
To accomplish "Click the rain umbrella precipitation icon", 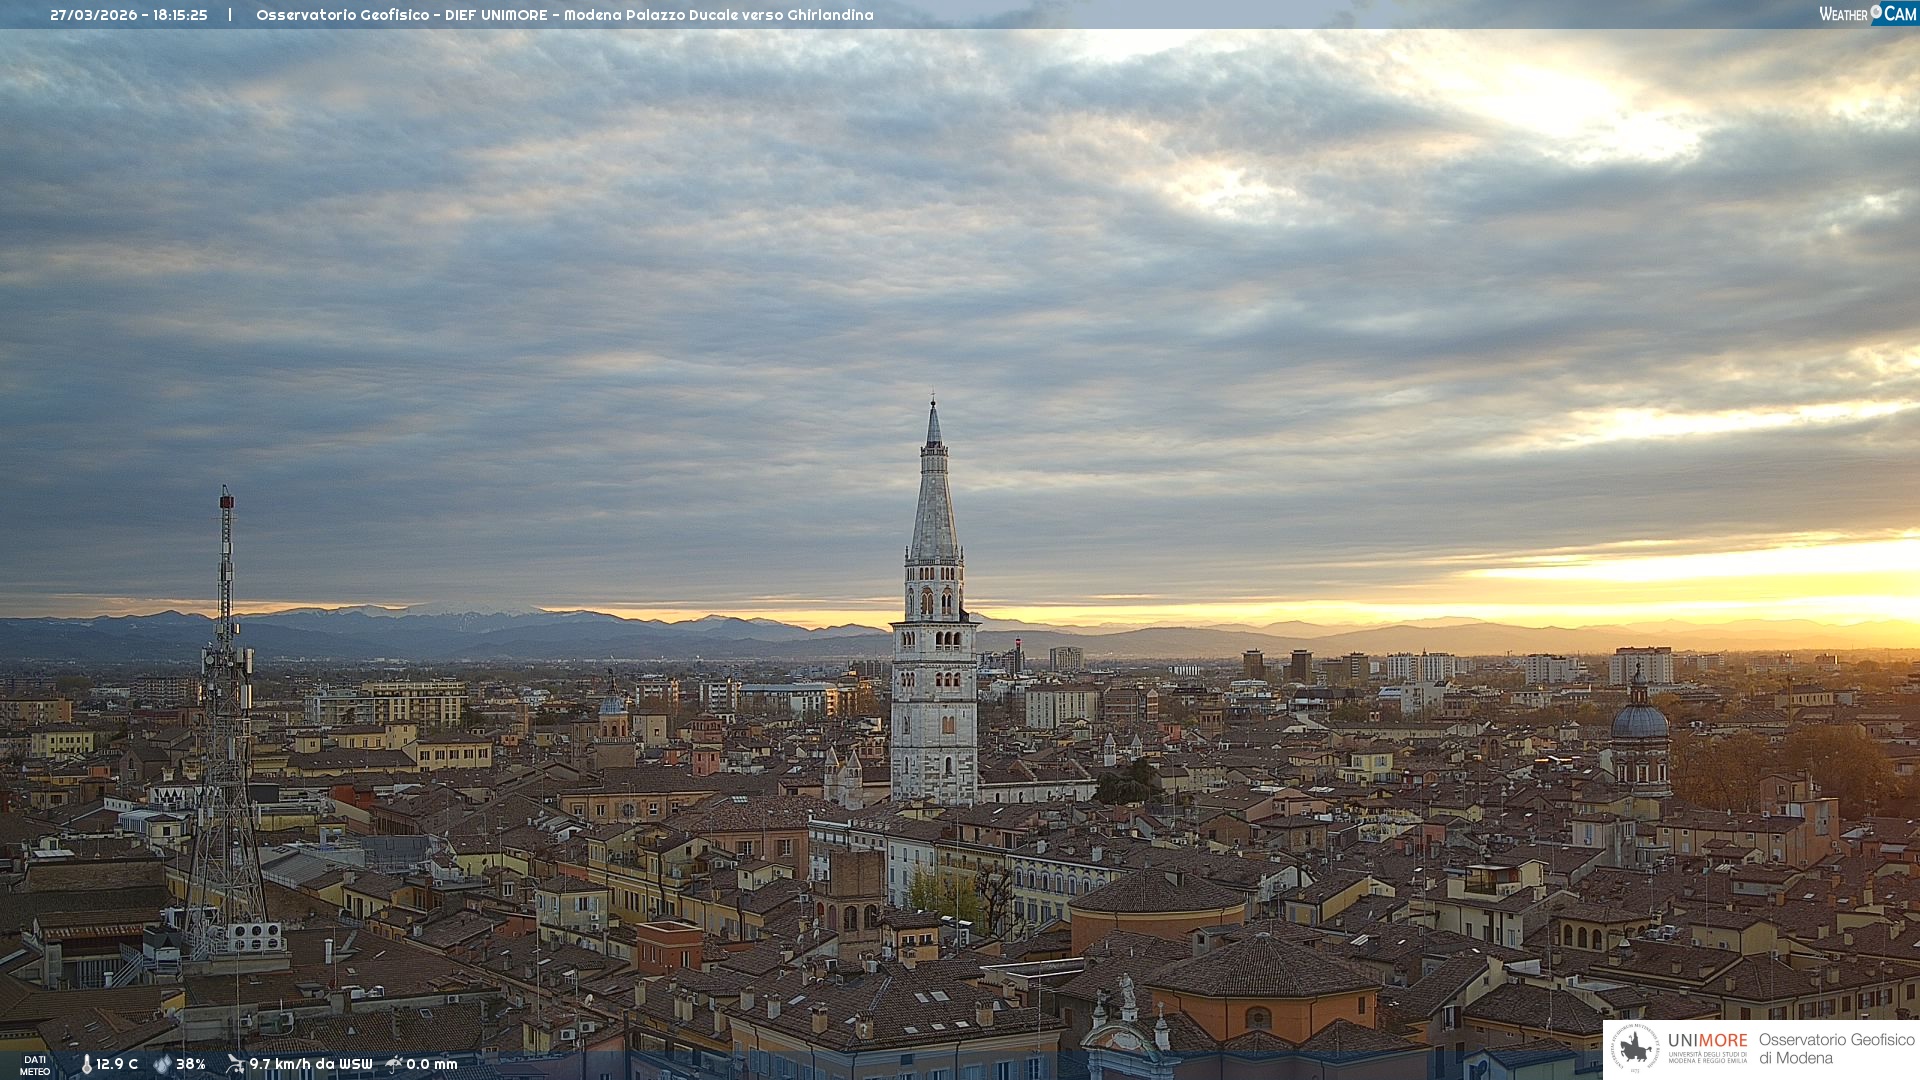I will (x=393, y=1064).
